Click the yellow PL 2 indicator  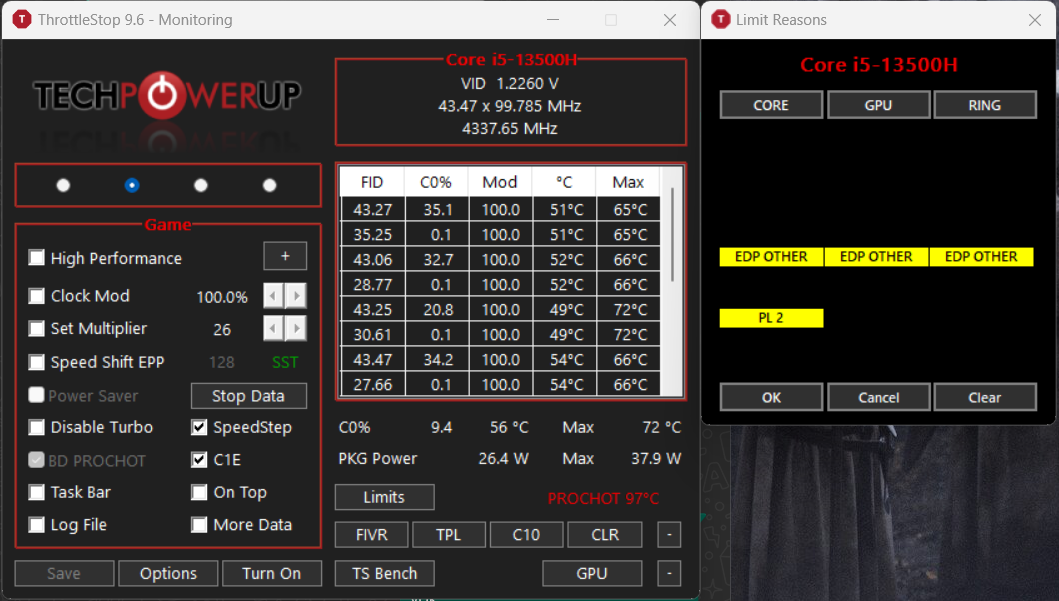(x=771, y=318)
